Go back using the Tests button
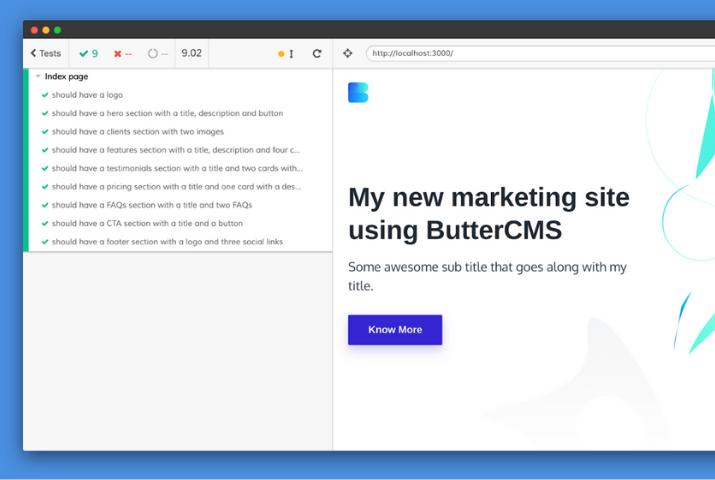 pyautogui.click(x=45, y=54)
